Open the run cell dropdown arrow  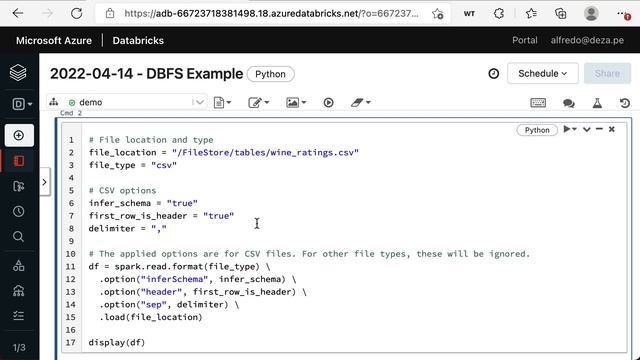570,129
